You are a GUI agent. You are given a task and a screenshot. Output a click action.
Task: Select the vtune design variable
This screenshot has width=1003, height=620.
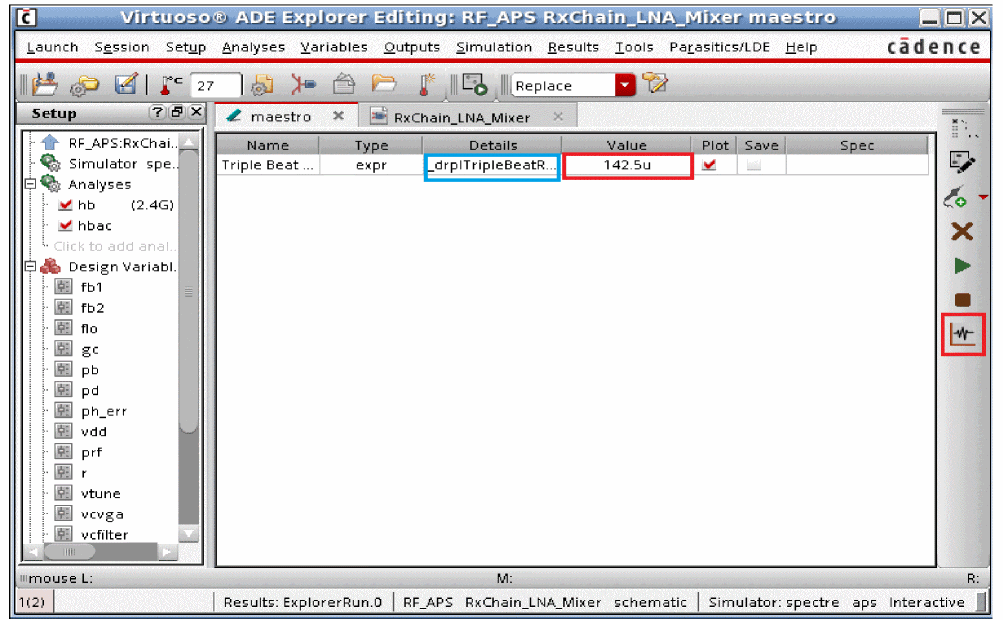100,493
